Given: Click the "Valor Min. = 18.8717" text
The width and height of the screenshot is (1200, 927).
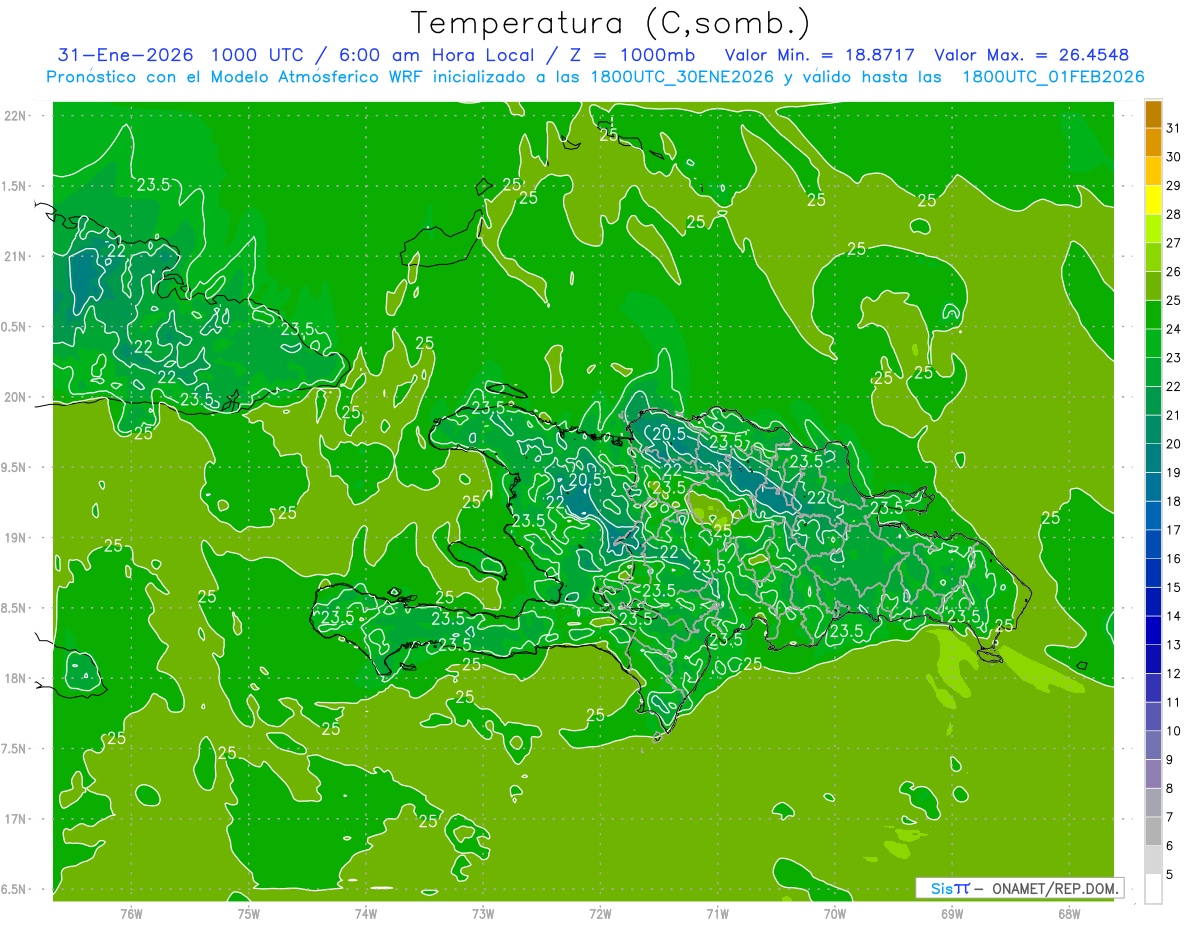Looking at the screenshot, I should [821, 55].
